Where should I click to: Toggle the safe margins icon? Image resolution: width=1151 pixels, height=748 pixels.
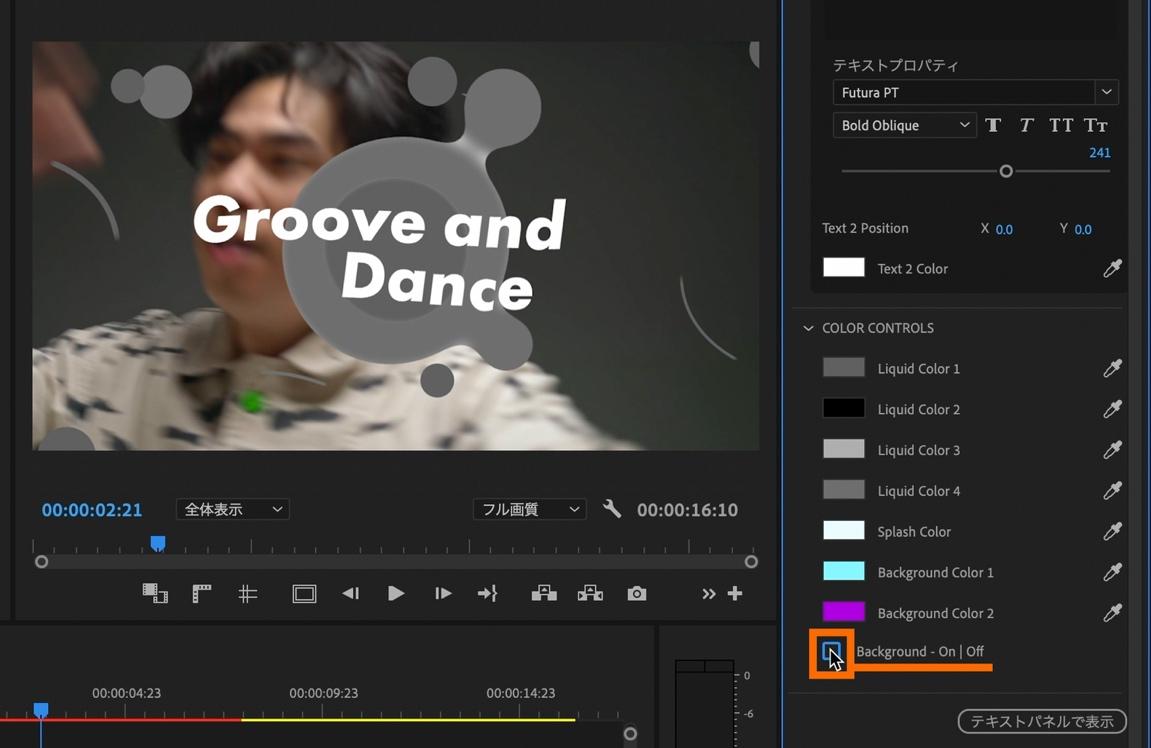[x=304, y=593]
